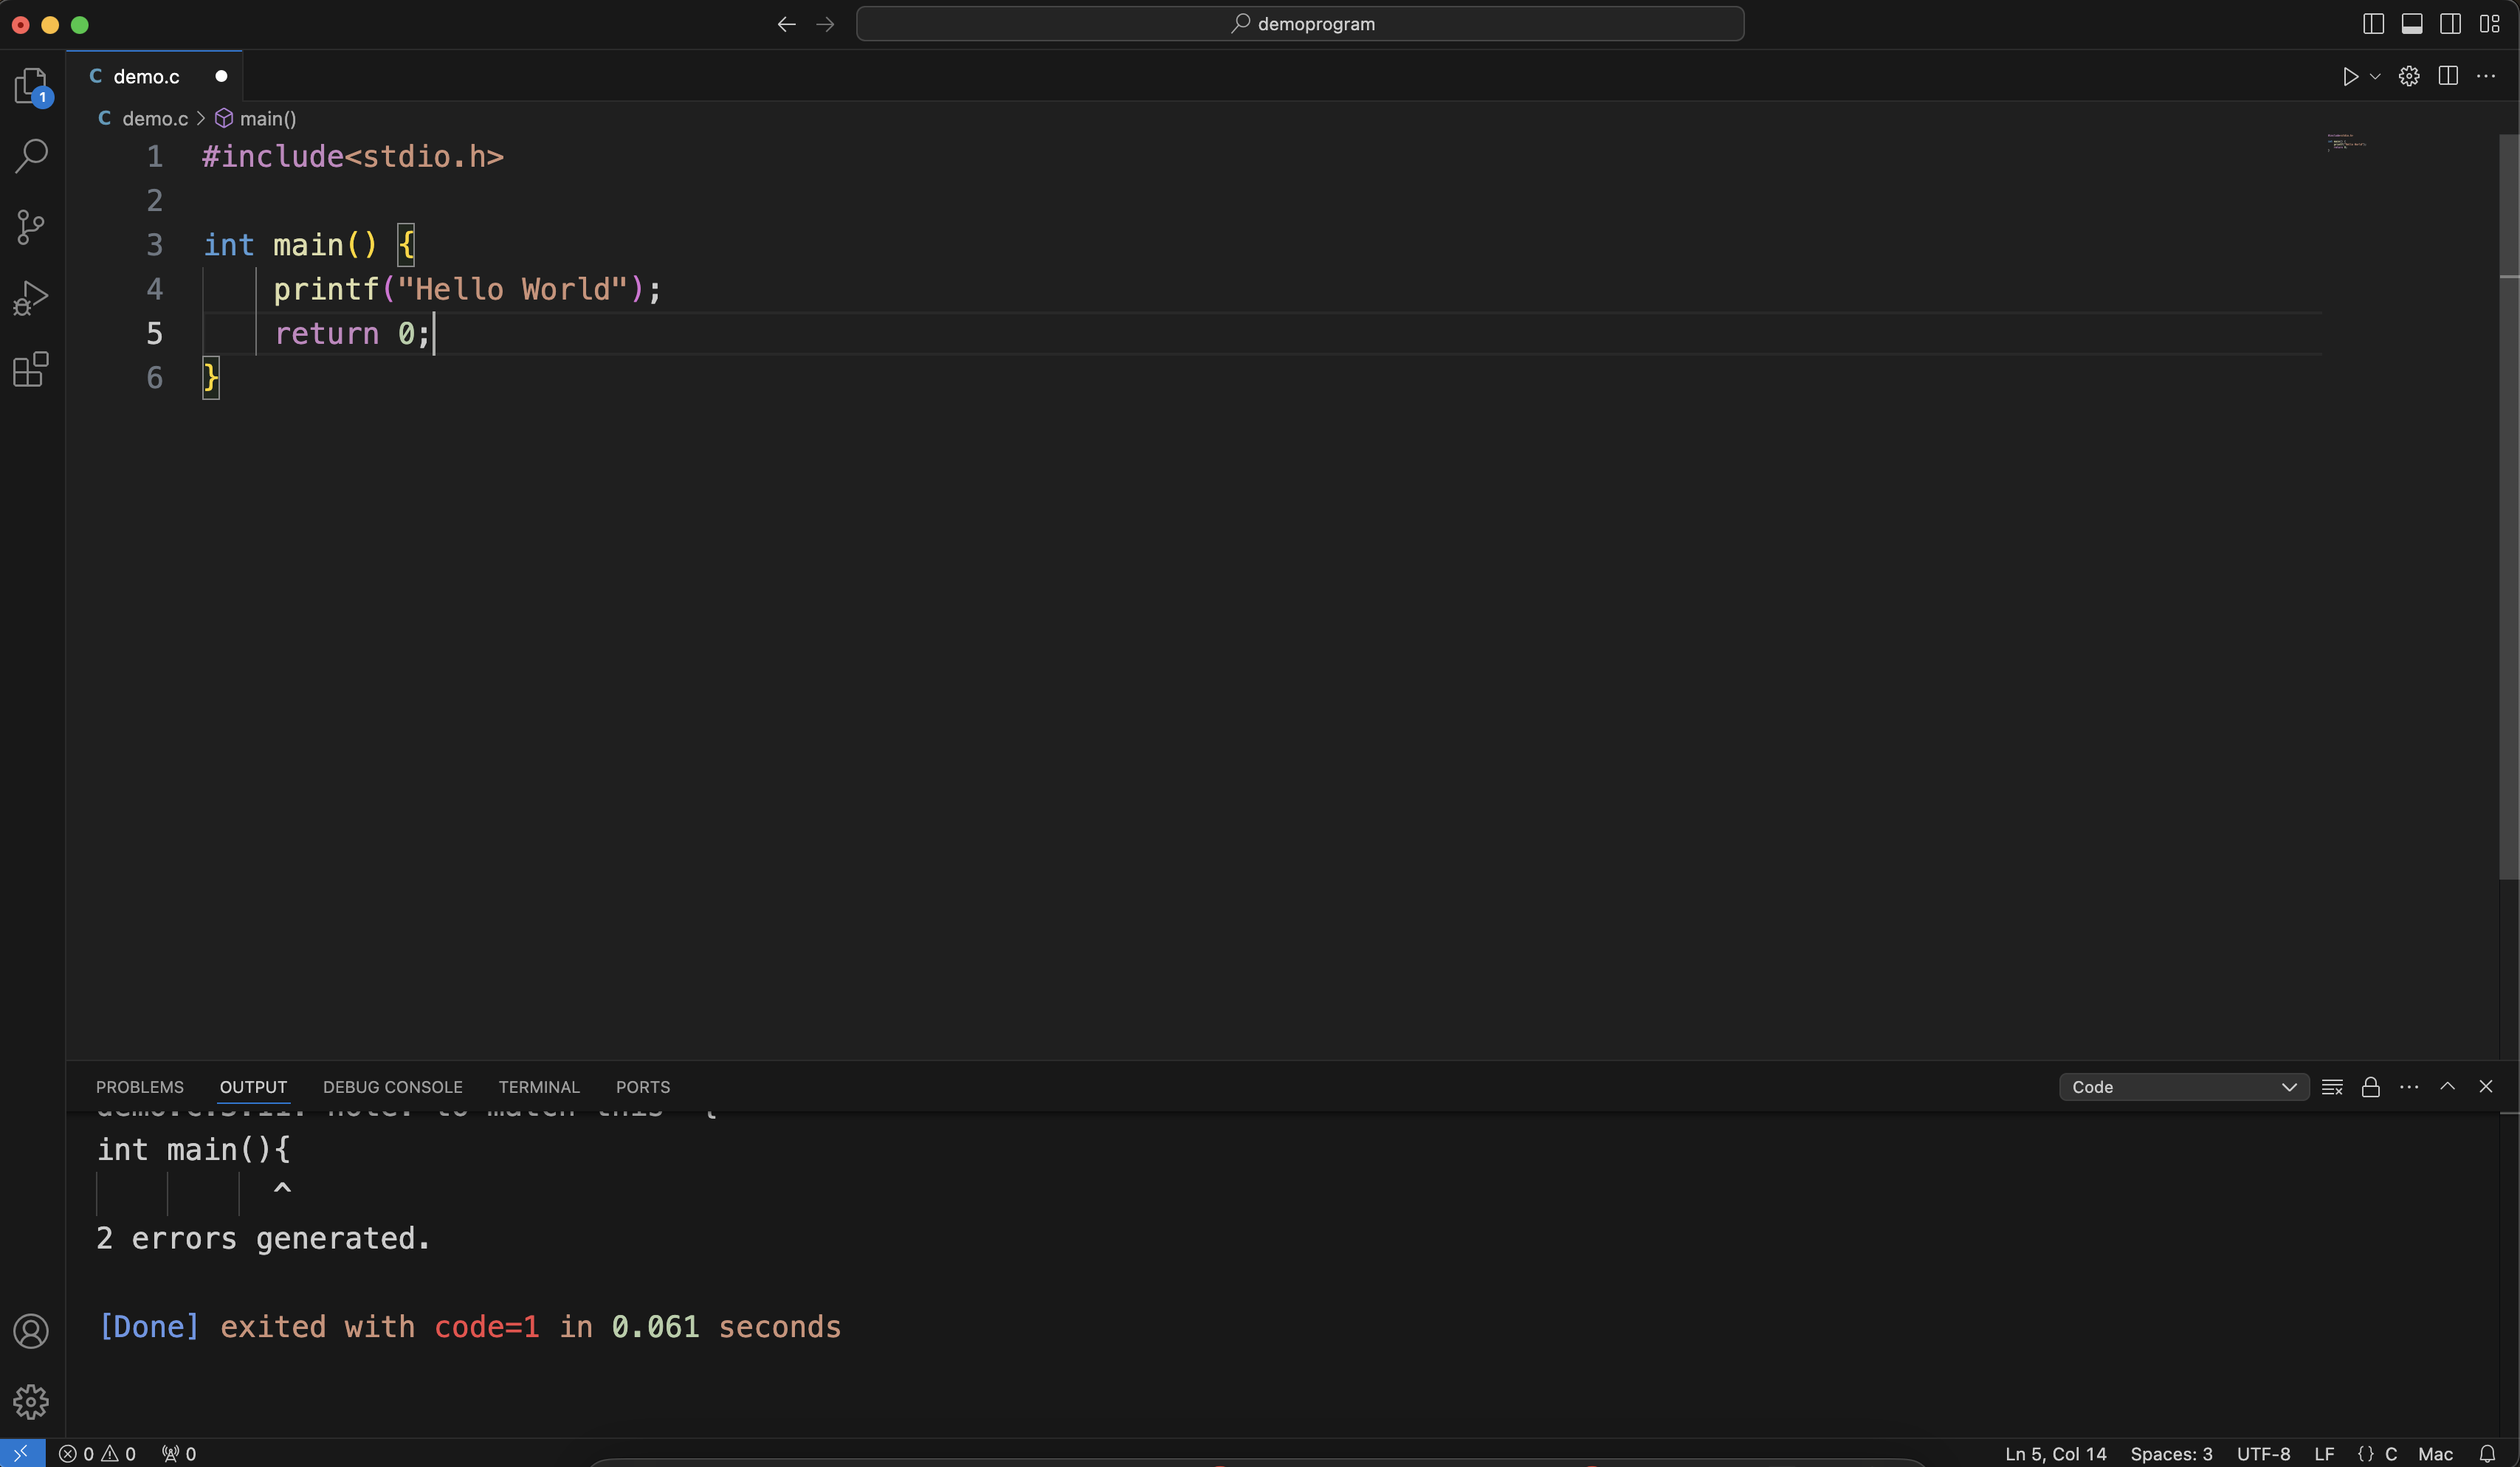Click UTF-8 encoding in status bar
This screenshot has width=2520, height=1467.
pyautogui.click(x=2263, y=1454)
